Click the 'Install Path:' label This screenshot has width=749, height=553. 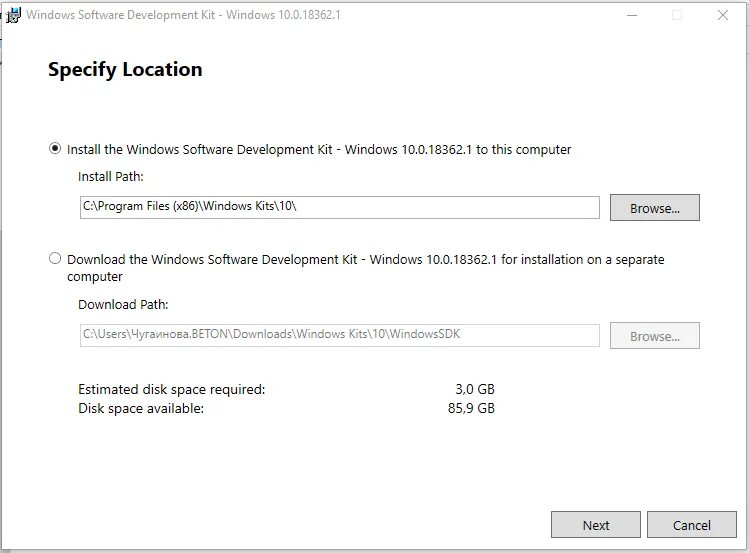coord(111,177)
